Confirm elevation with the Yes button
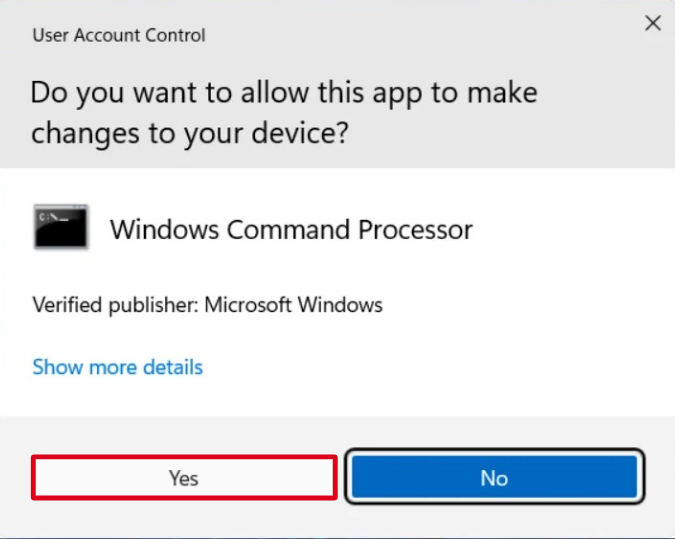 [x=184, y=478]
